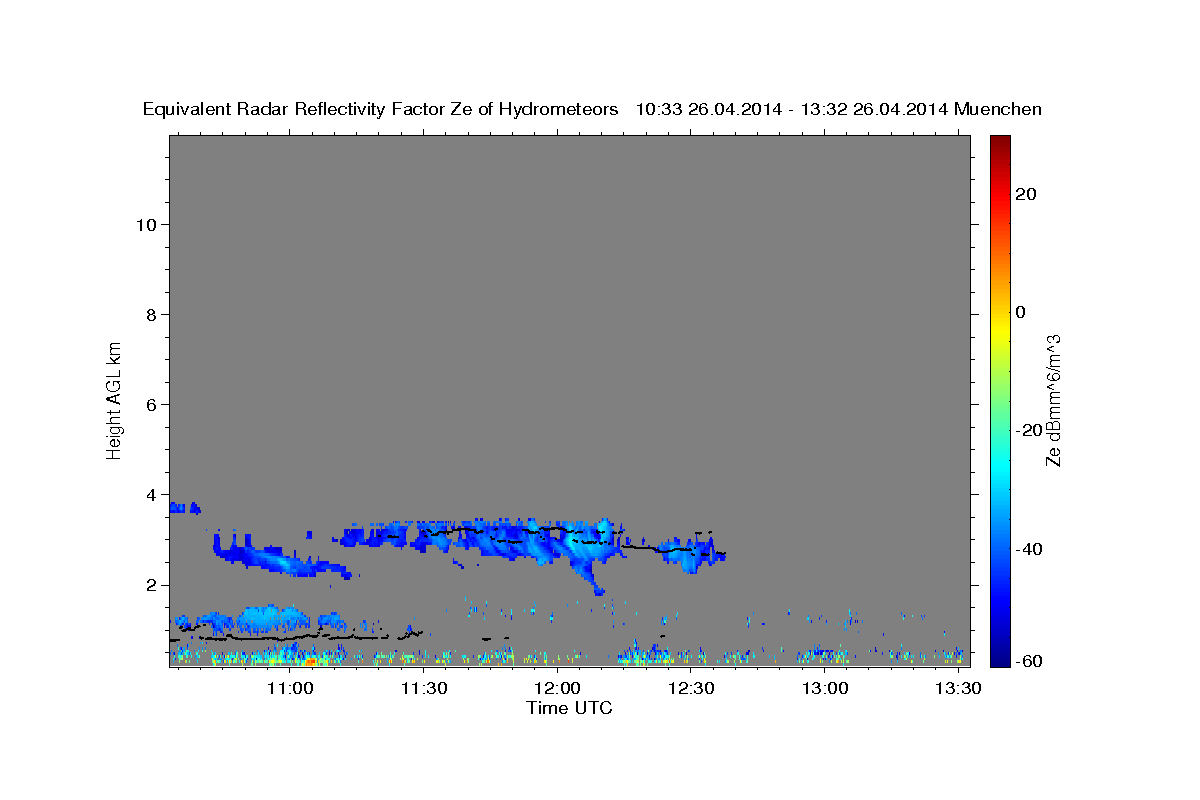
Task: Click the 12:30 time tick label
Action: coord(691,689)
